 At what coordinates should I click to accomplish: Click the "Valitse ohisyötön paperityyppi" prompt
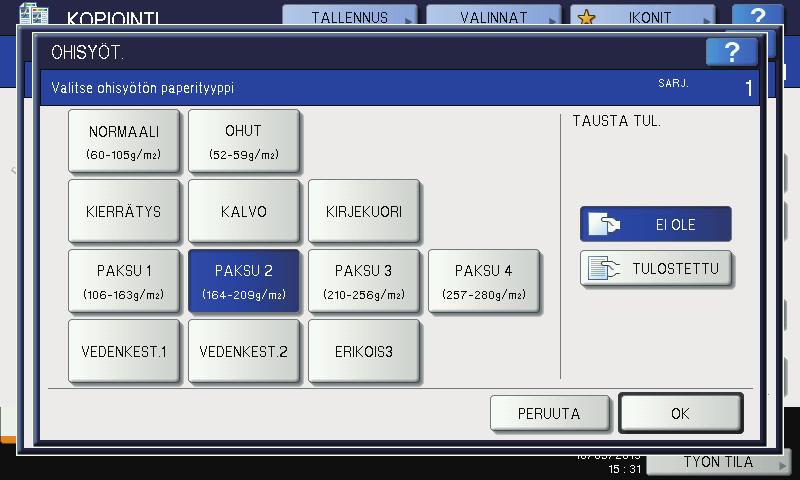142,88
